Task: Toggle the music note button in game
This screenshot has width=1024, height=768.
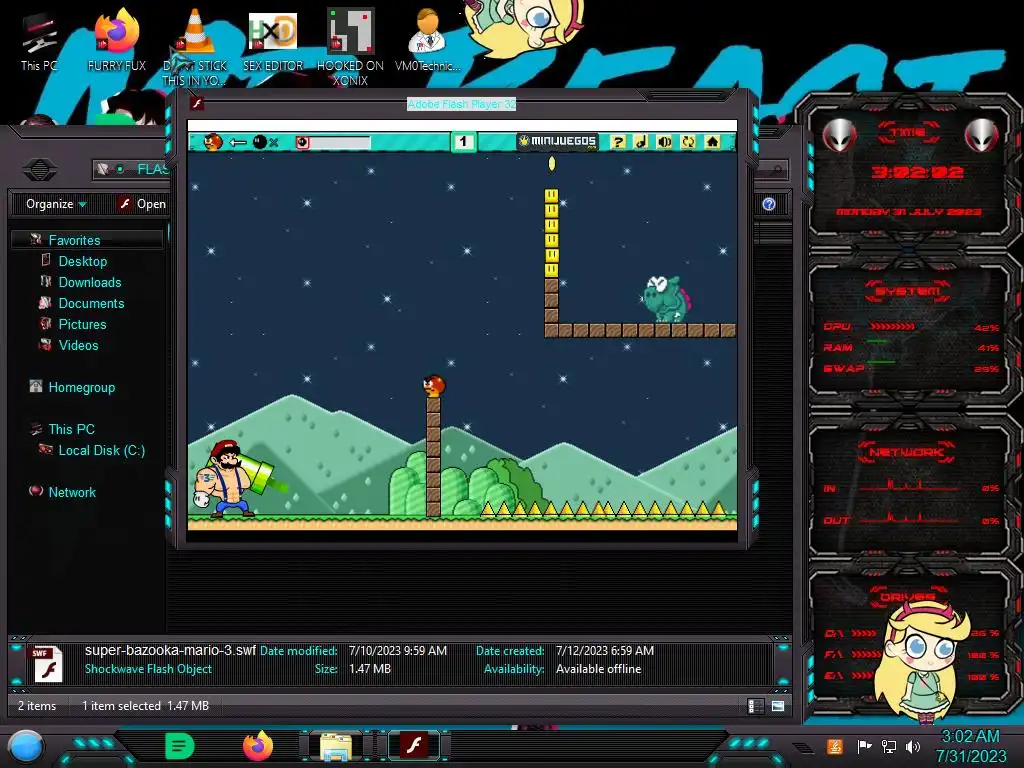Action: [641, 142]
